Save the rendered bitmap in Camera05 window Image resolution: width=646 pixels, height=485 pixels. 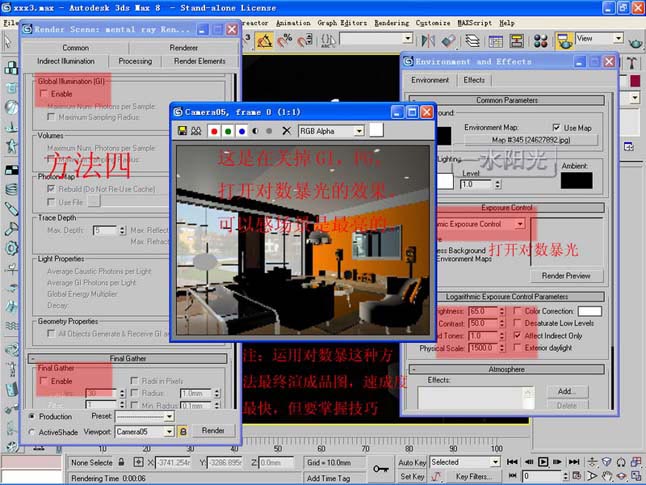[182, 131]
